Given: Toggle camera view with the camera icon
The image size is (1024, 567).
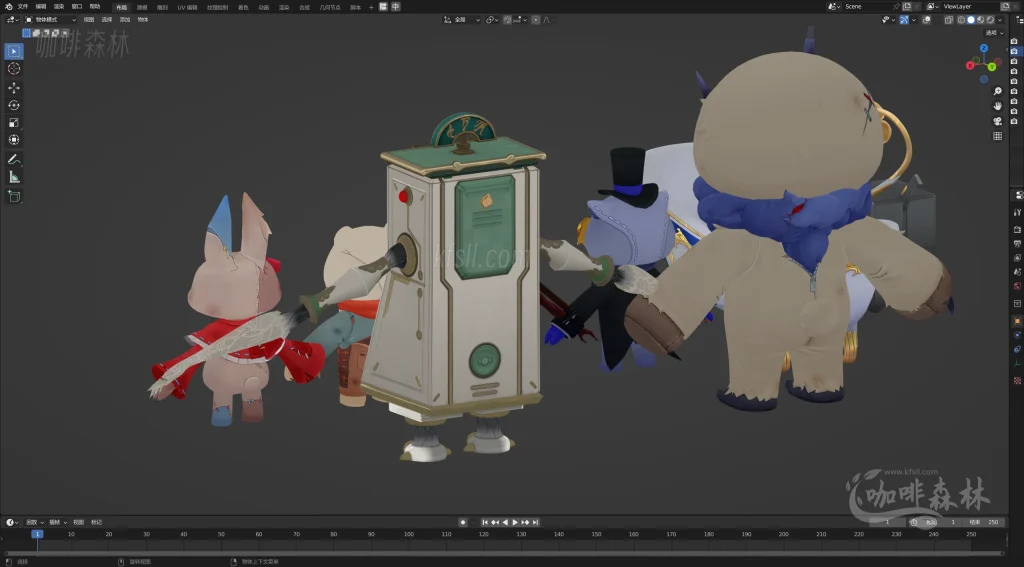Looking at the screenshot, I should click(998, 121).
